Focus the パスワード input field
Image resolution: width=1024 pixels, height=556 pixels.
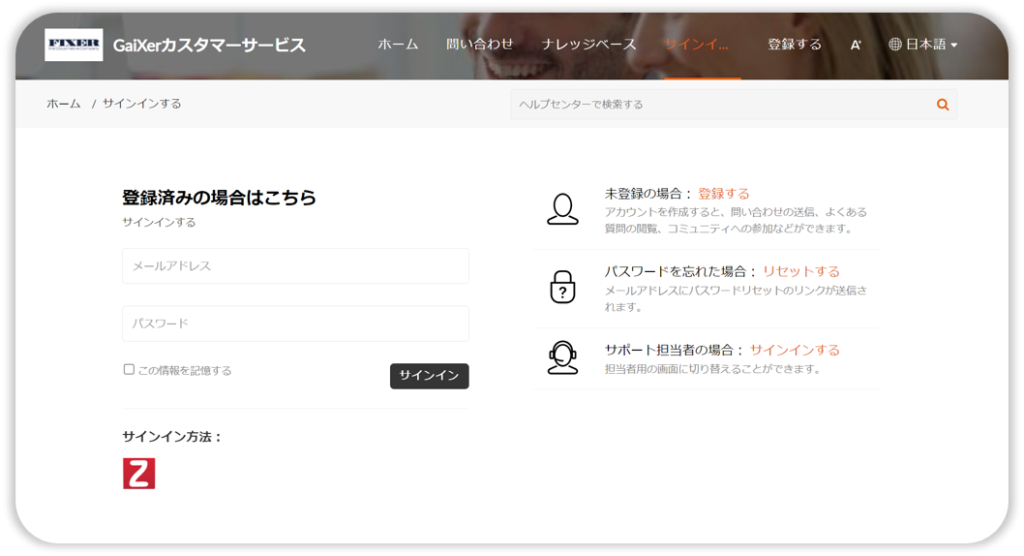(x=295, y=324)
